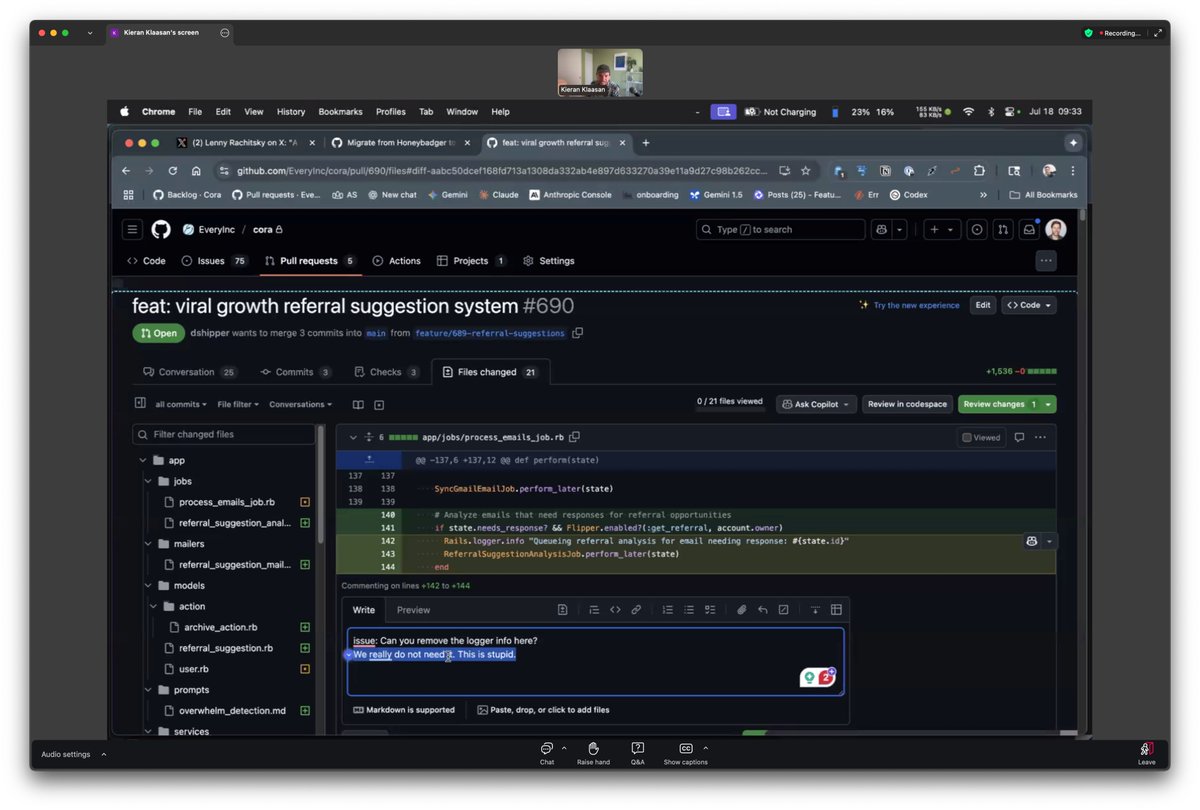
Task: Open file options ellipsis for process_emails_job.rb
Action: (x=1040, y=437)
